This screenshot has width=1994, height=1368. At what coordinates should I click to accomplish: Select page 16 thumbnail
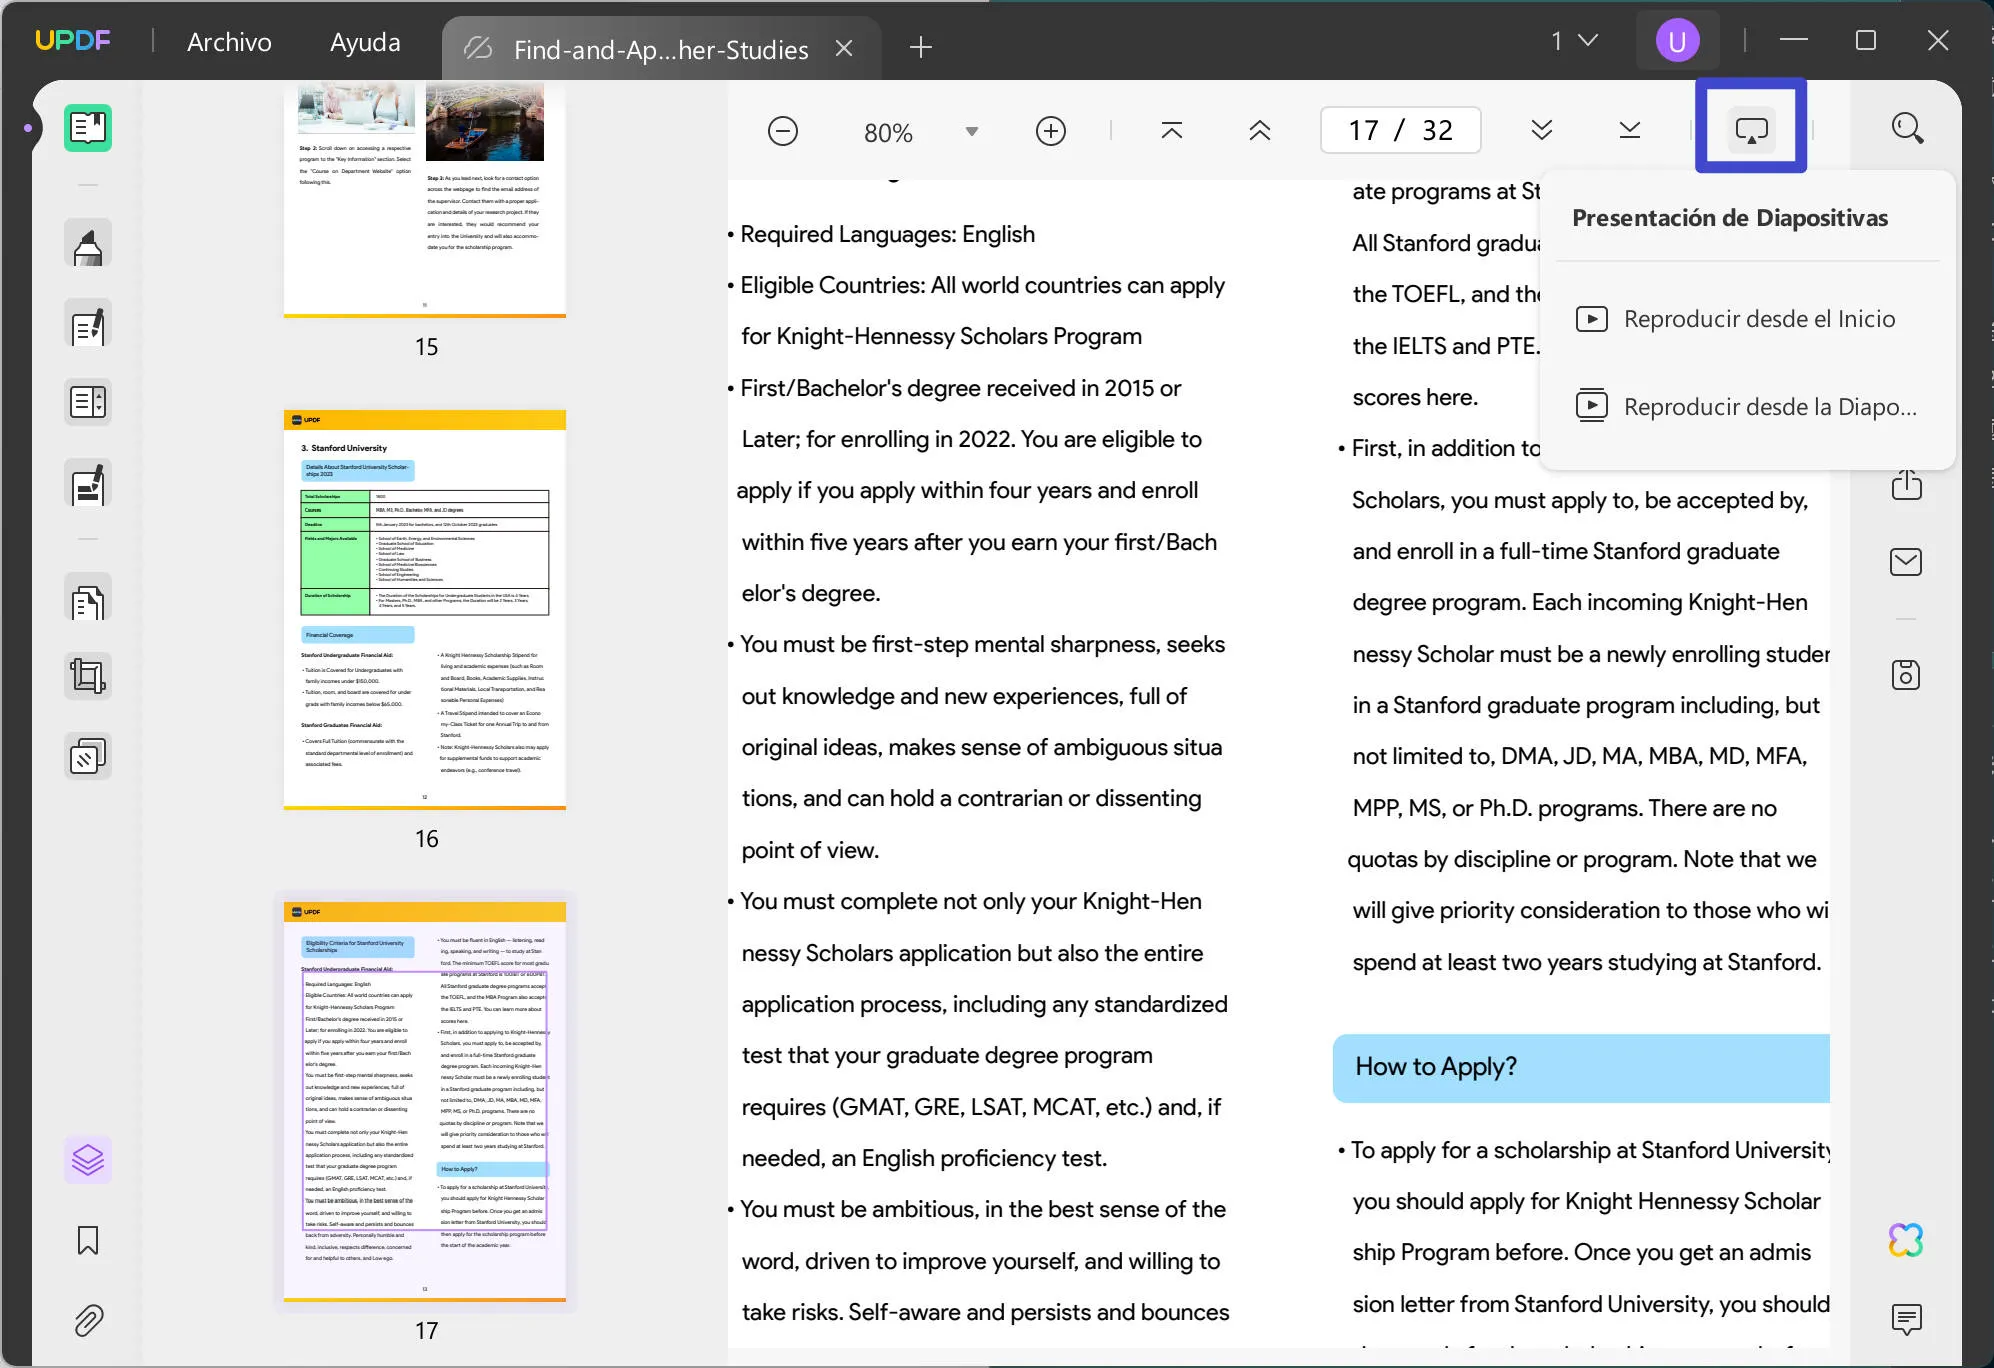click(x=425, y=610)
